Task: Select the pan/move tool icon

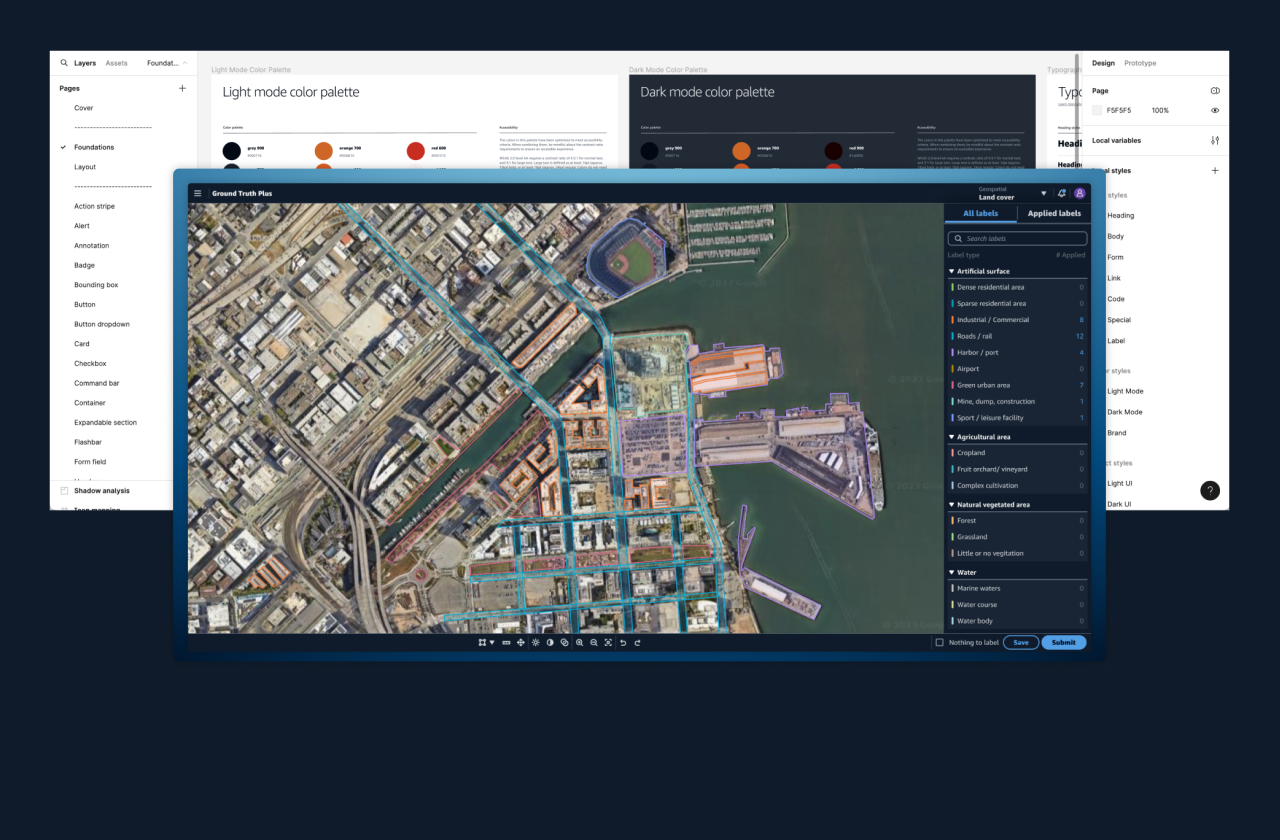Action: 520,643
